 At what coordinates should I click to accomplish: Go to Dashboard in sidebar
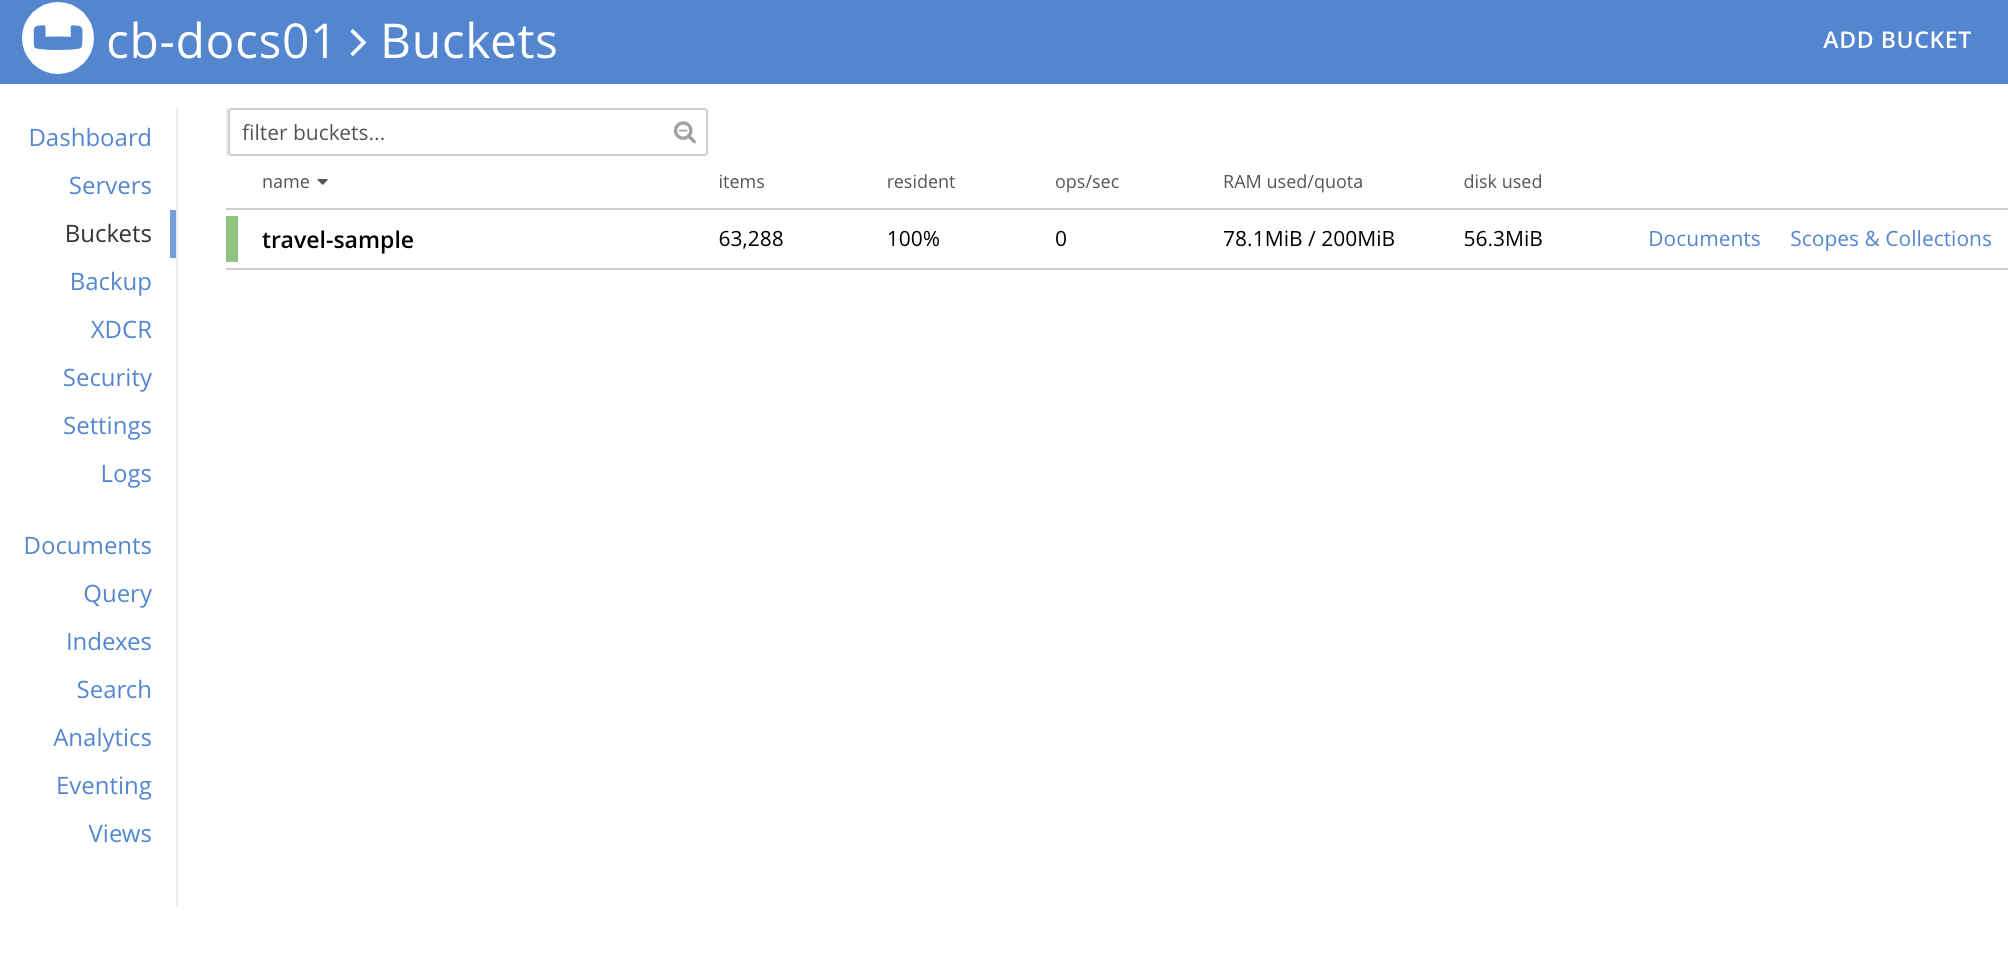(90, 138)
